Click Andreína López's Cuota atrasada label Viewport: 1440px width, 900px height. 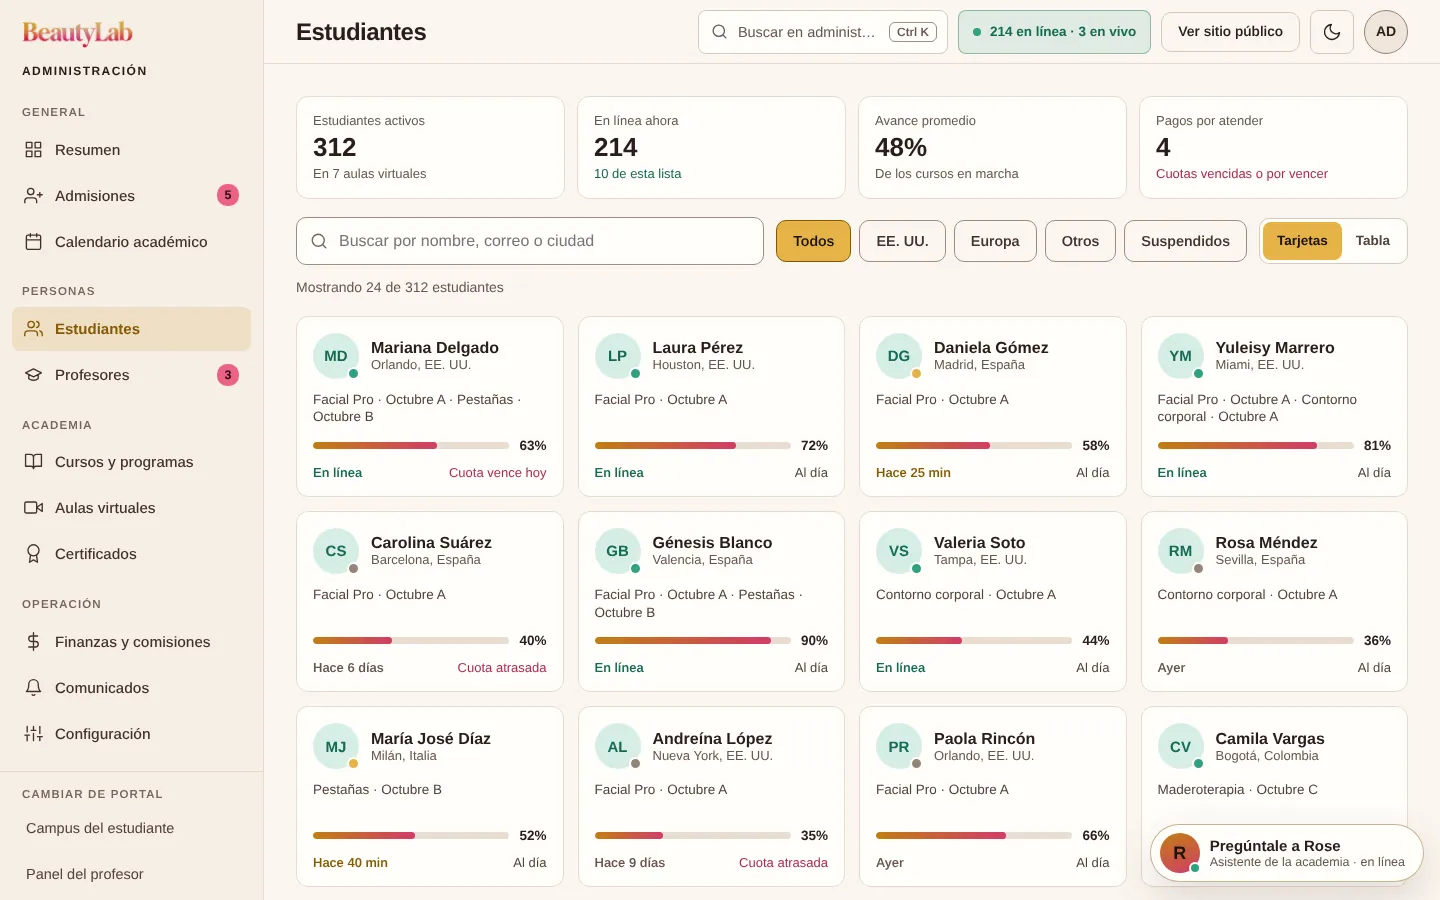click(x=783, y=863)
